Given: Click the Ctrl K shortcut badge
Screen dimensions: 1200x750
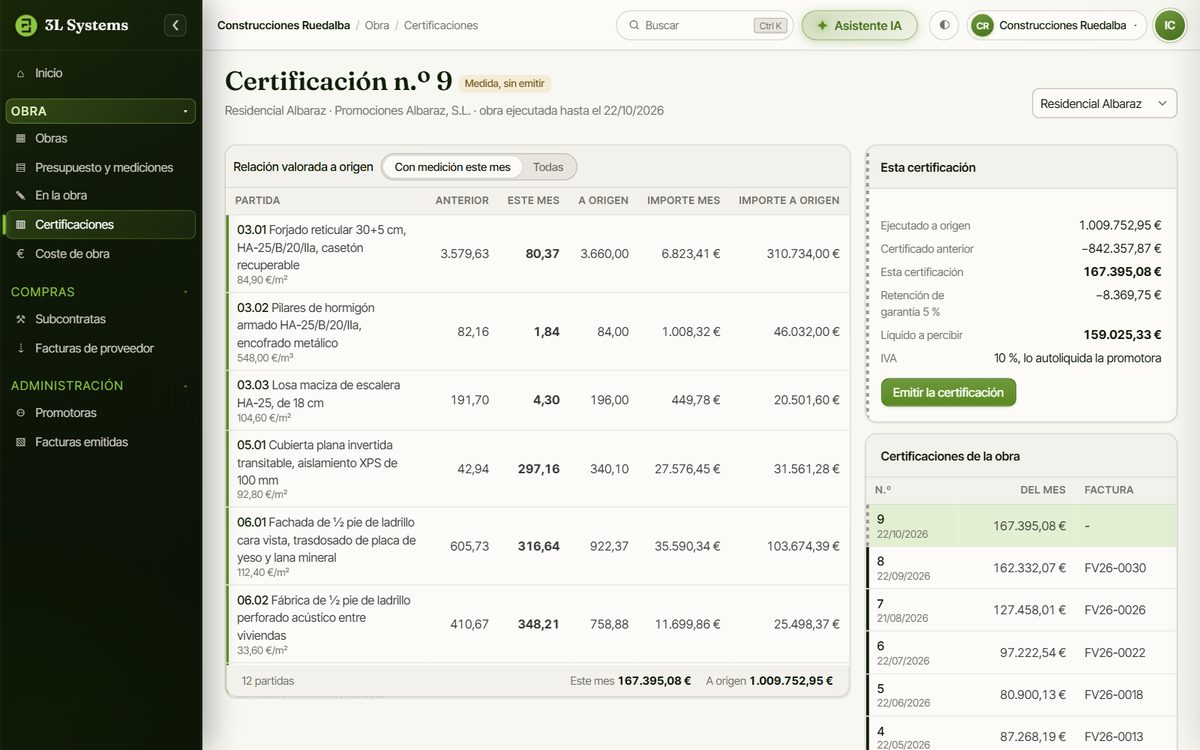Looking at the screenshot, I should coord(770,26).
